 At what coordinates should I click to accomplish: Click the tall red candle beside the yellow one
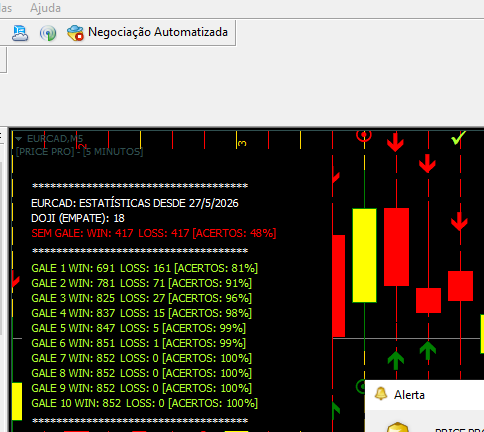[x=396, y=247]
